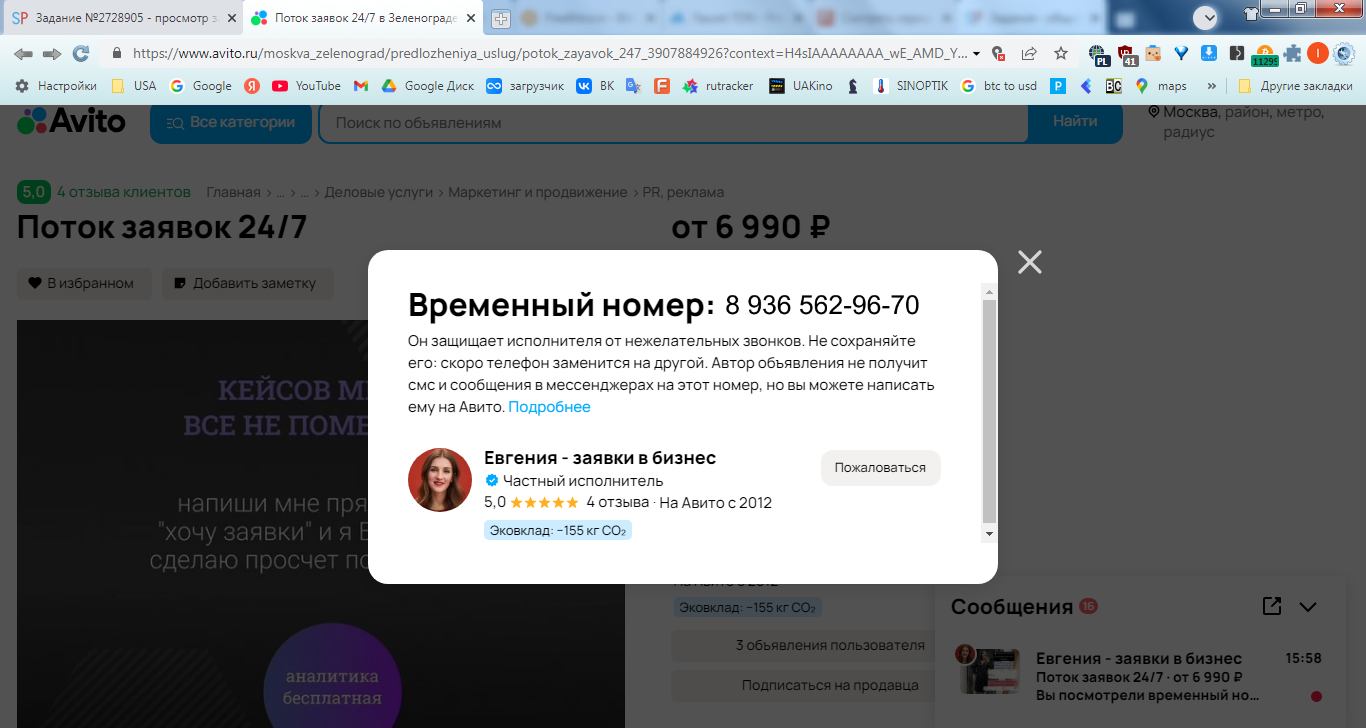Open Евгения's profile photo in popup
This screenshot has height=728, width=1366.
click(x=440, y=480)
